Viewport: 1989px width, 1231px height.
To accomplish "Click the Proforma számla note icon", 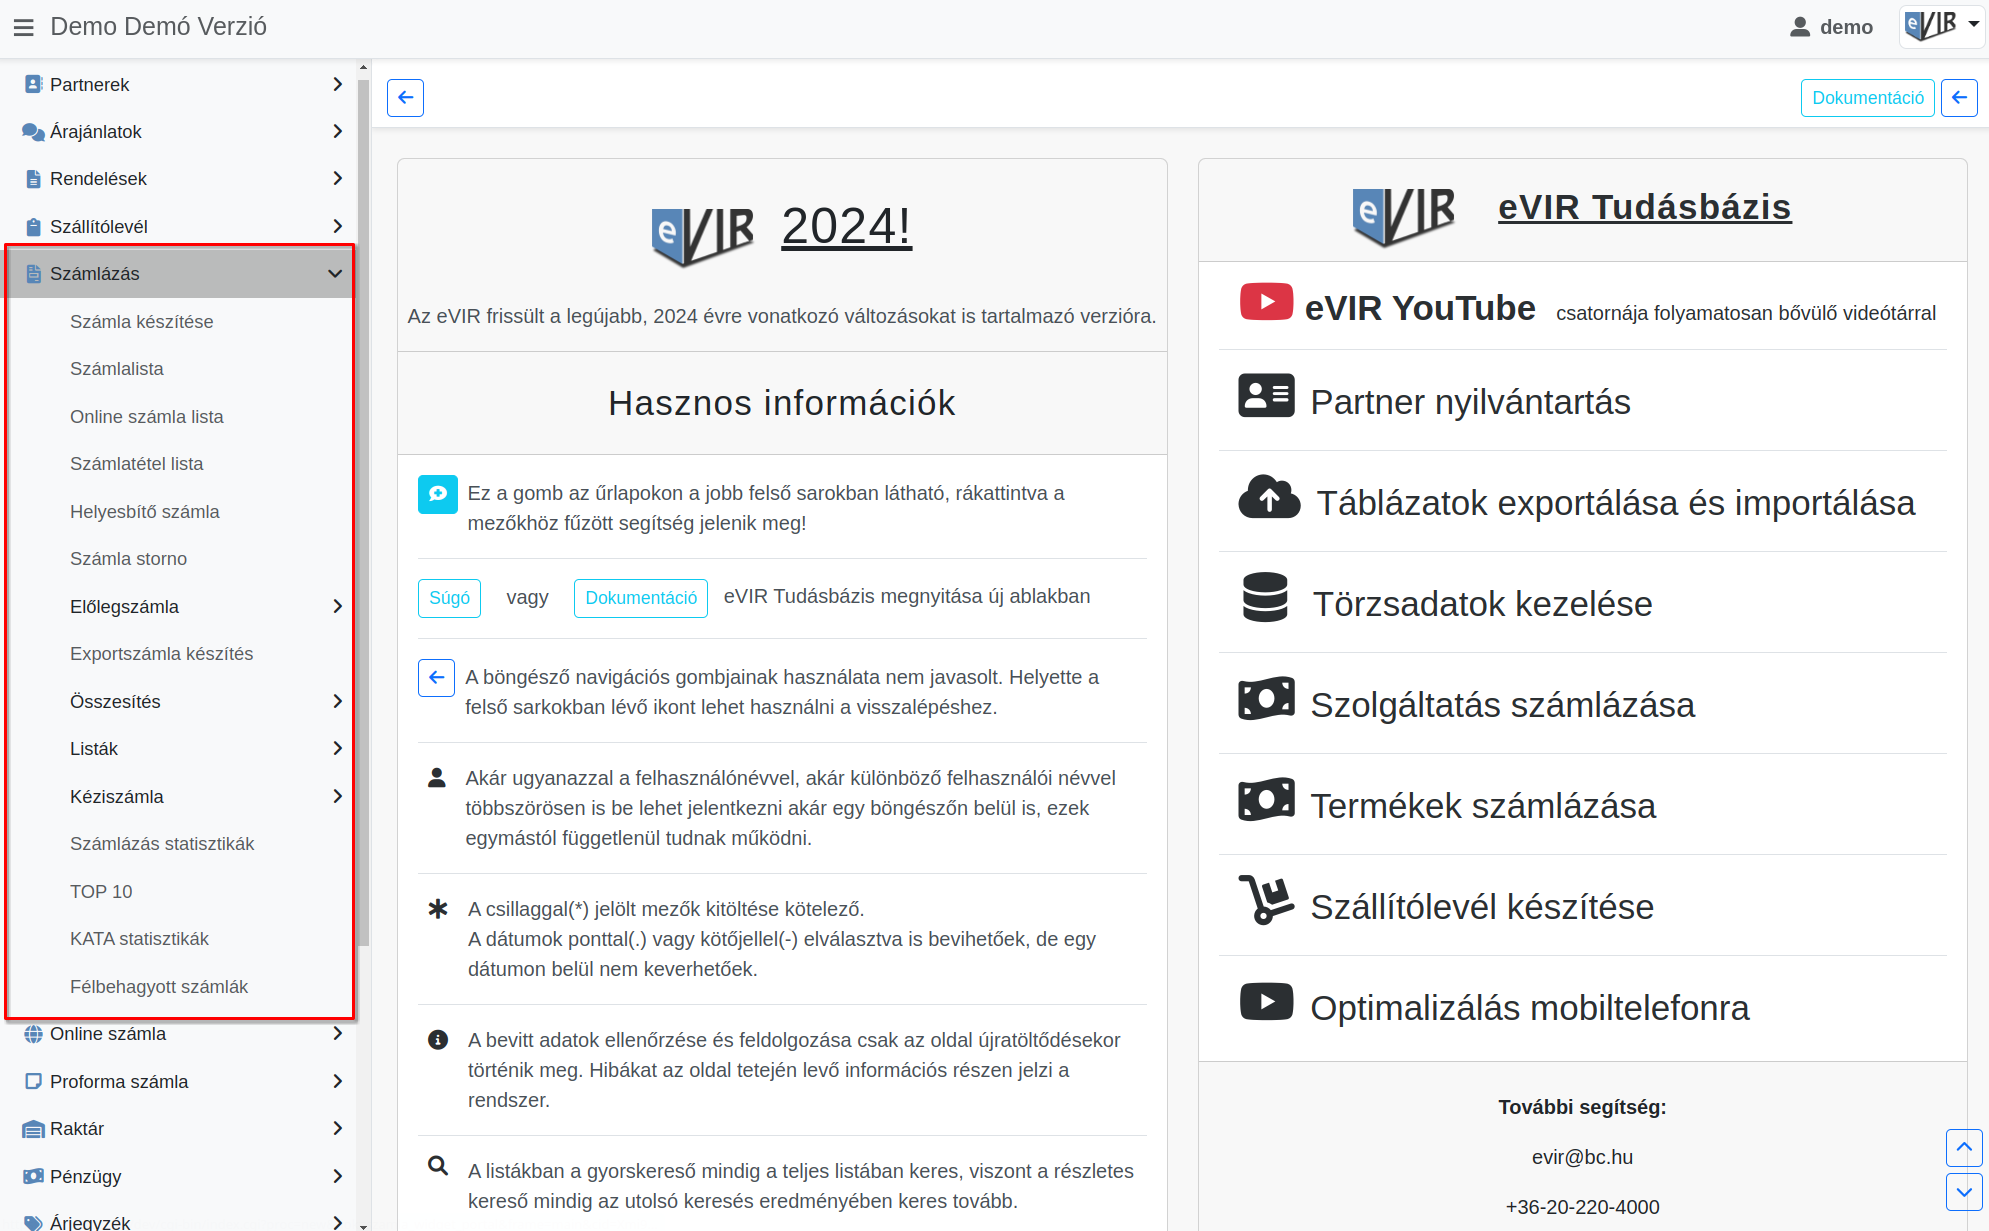I will click(x=33, y=1081).
